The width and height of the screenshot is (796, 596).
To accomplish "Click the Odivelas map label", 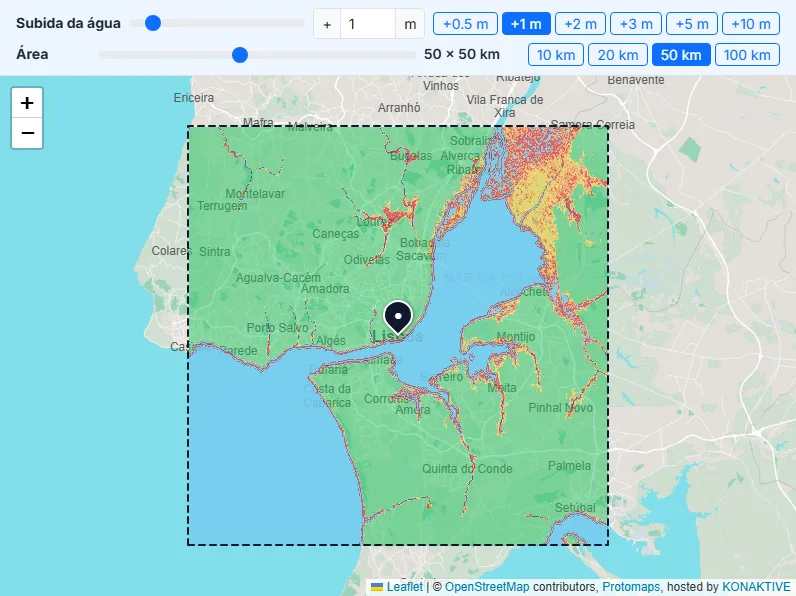I will click(x=367, y=260).
